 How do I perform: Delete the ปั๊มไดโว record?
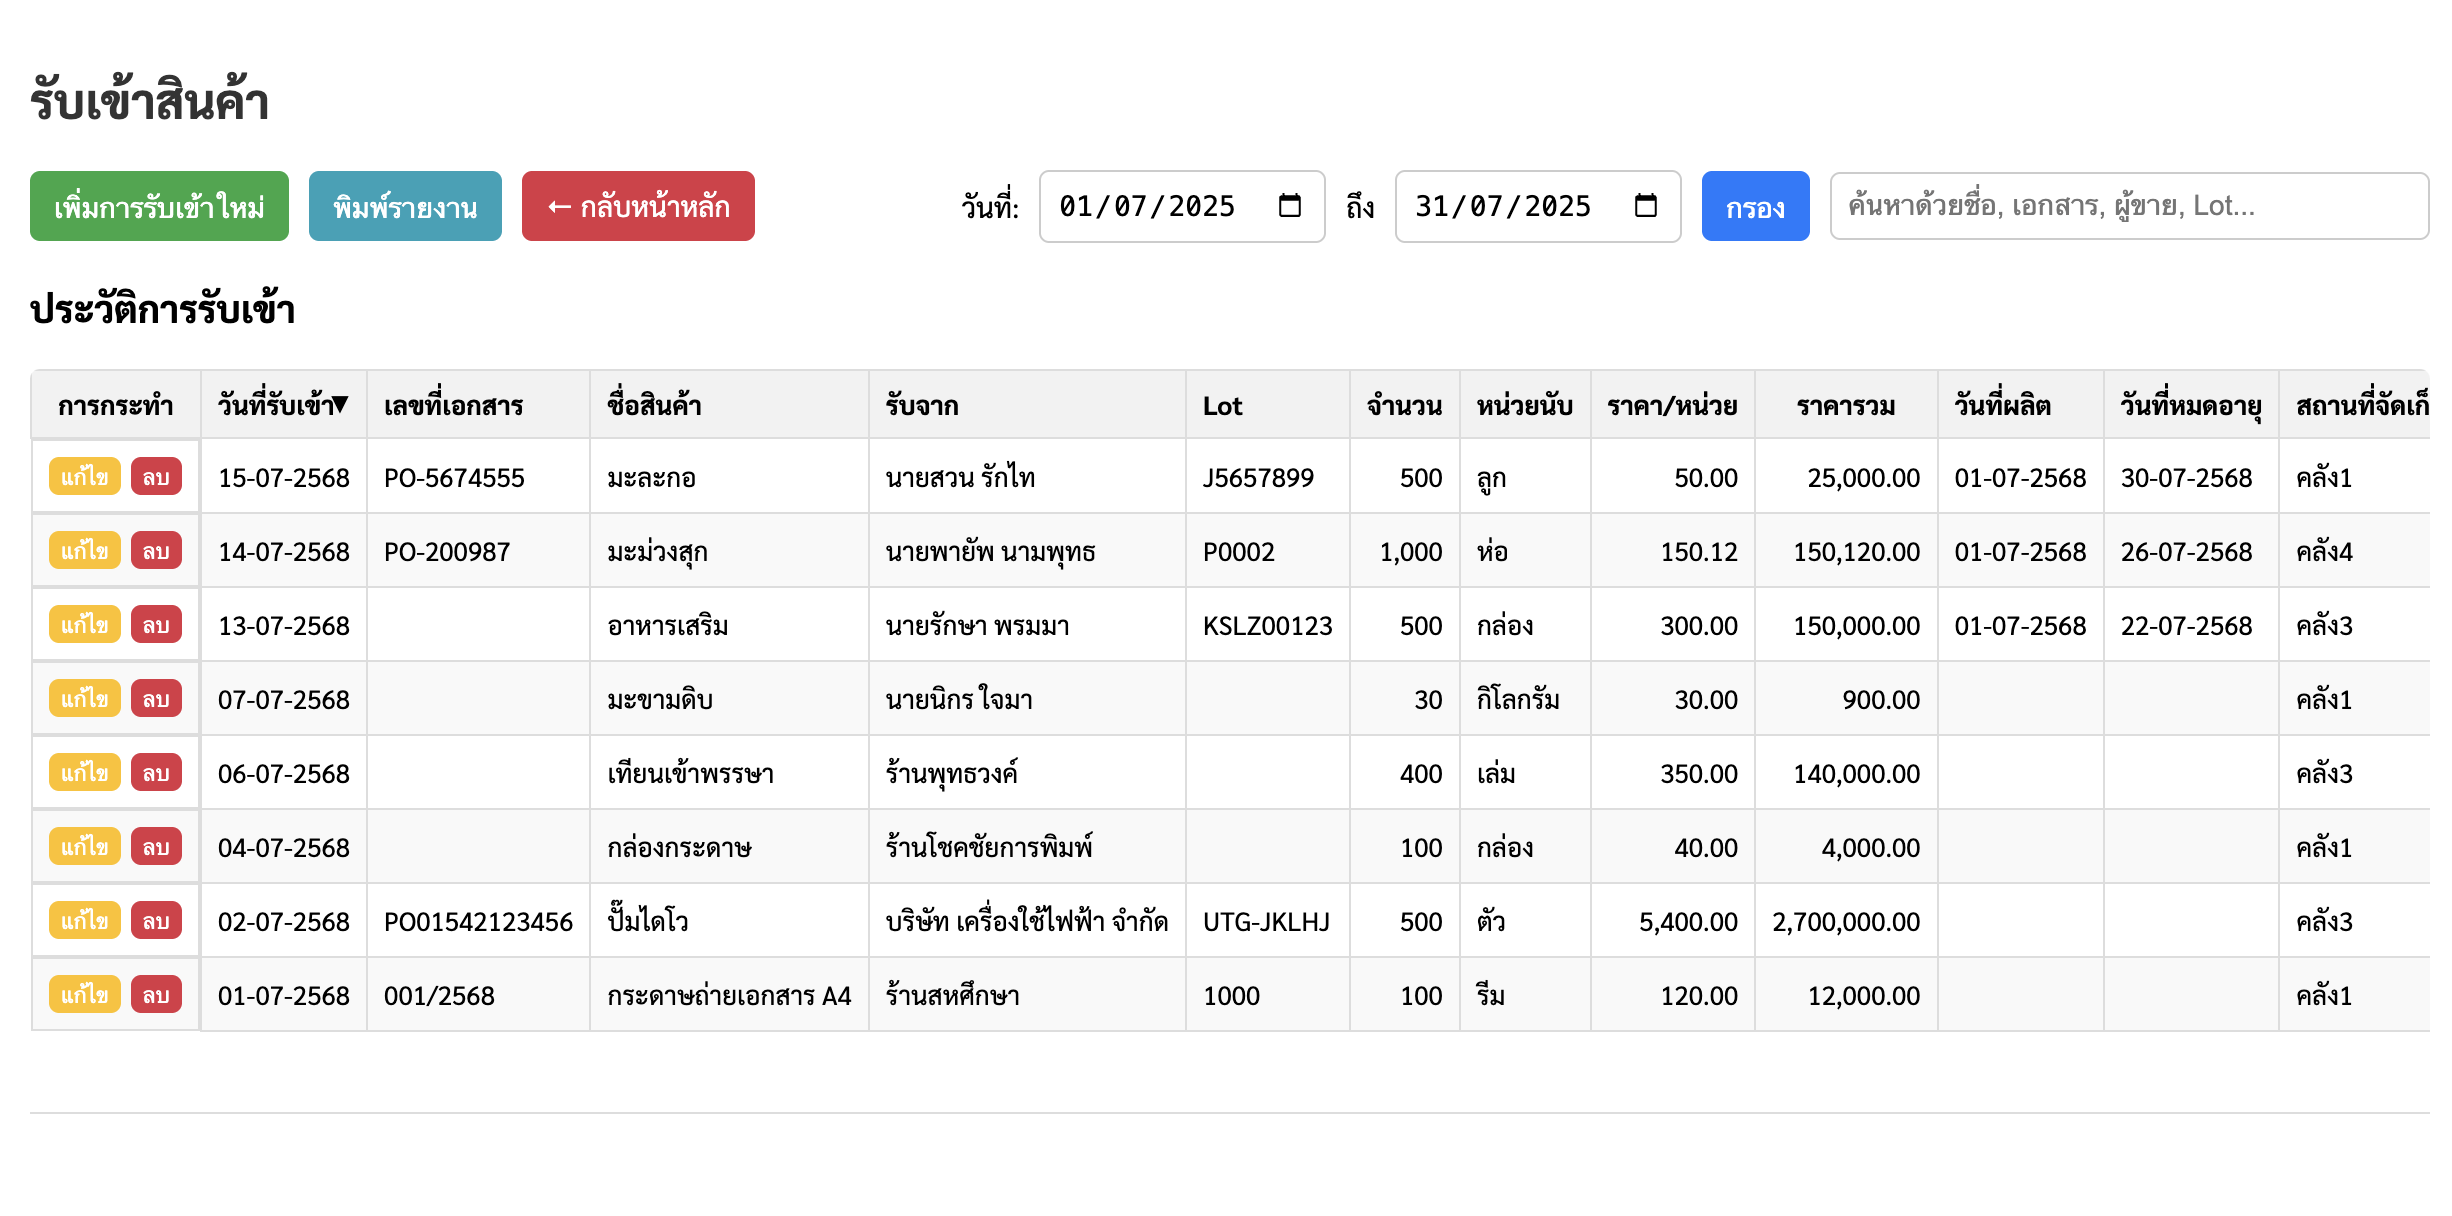point(155,921)
